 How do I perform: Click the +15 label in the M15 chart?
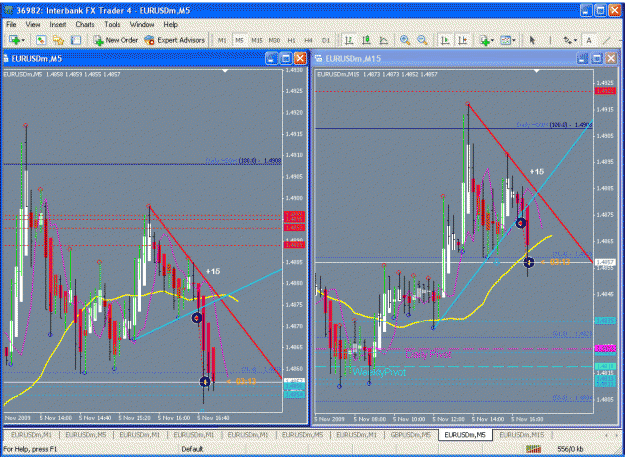[x=537, y=172]
